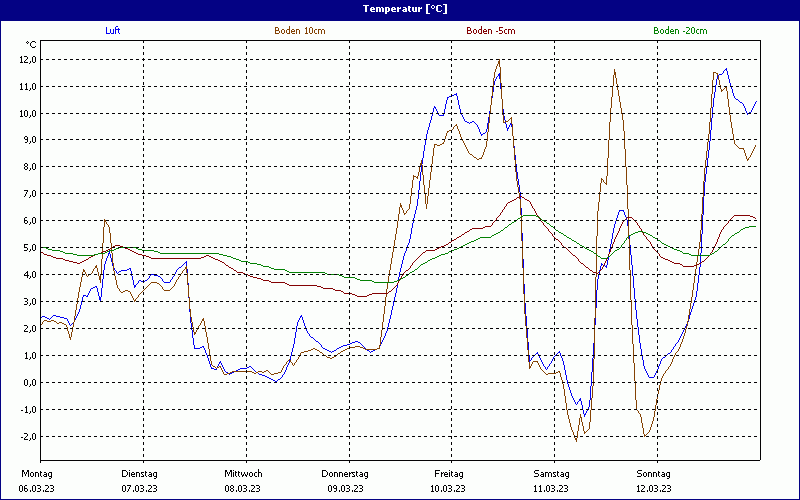Click the '12.03.23' date label

[654, 489]
